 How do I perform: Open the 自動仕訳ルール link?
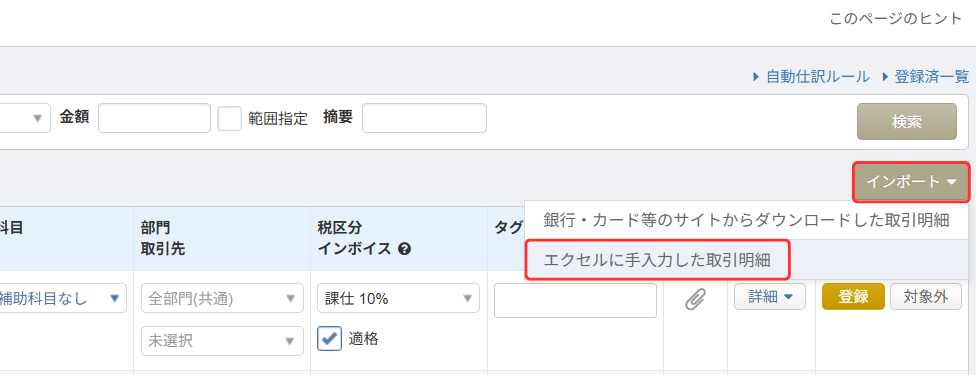pyautogui.click(x=817, y=77)
